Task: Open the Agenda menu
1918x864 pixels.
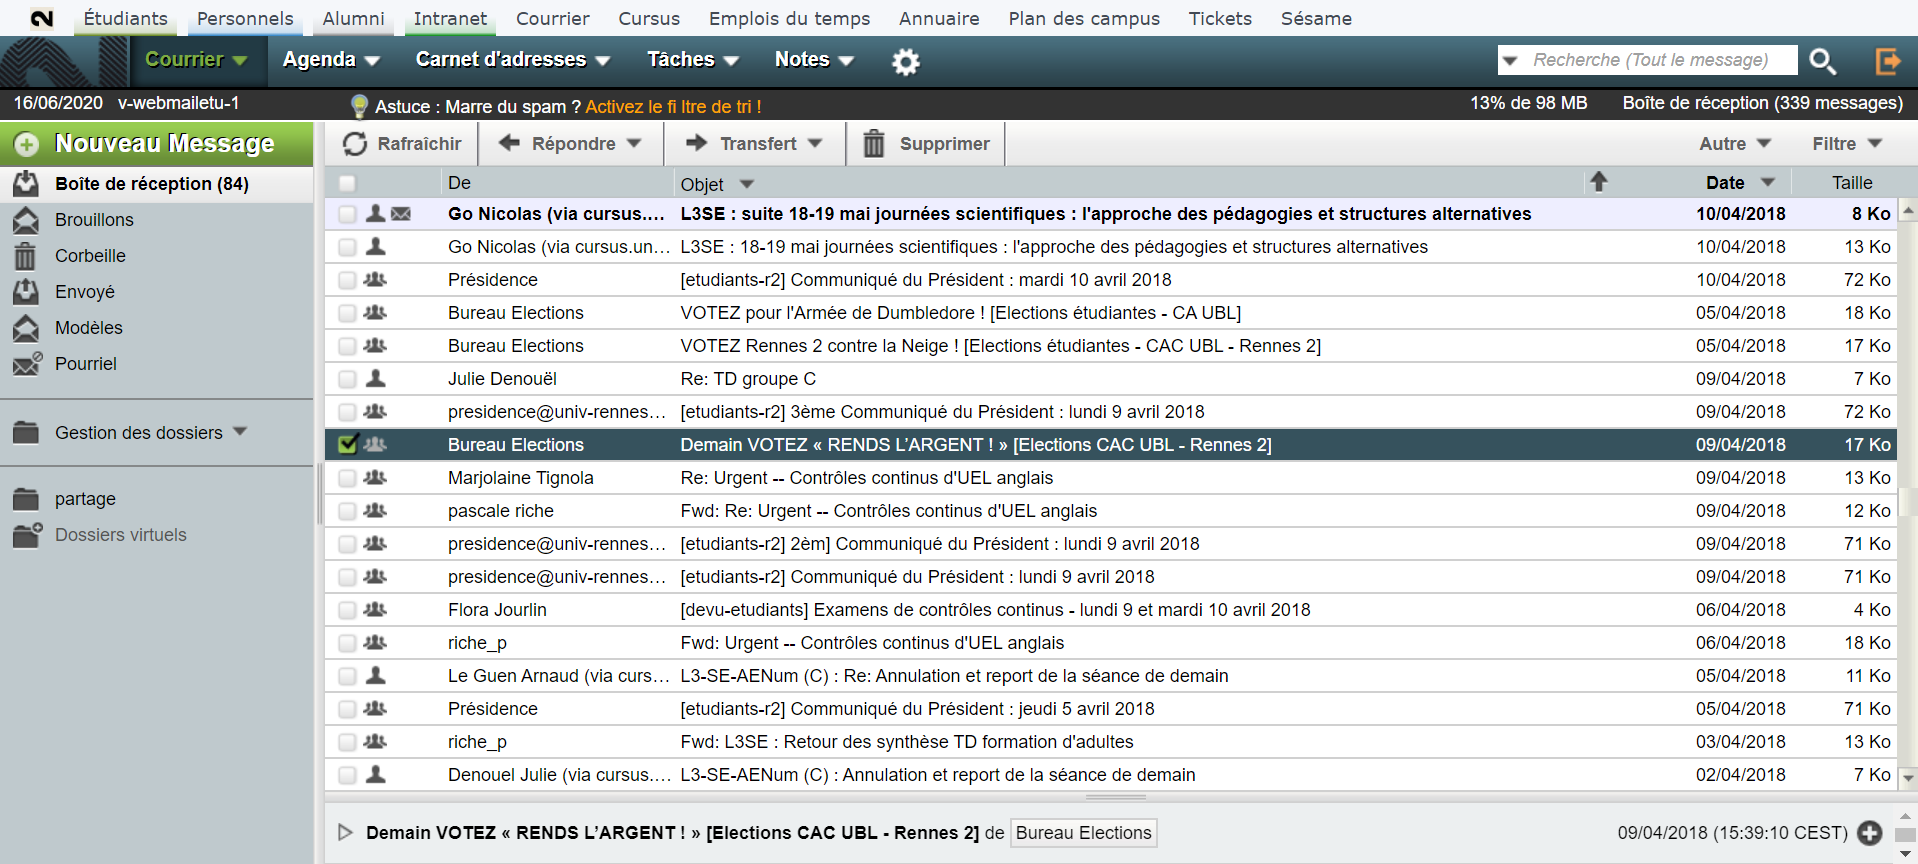Action: [x=330, y=60]
